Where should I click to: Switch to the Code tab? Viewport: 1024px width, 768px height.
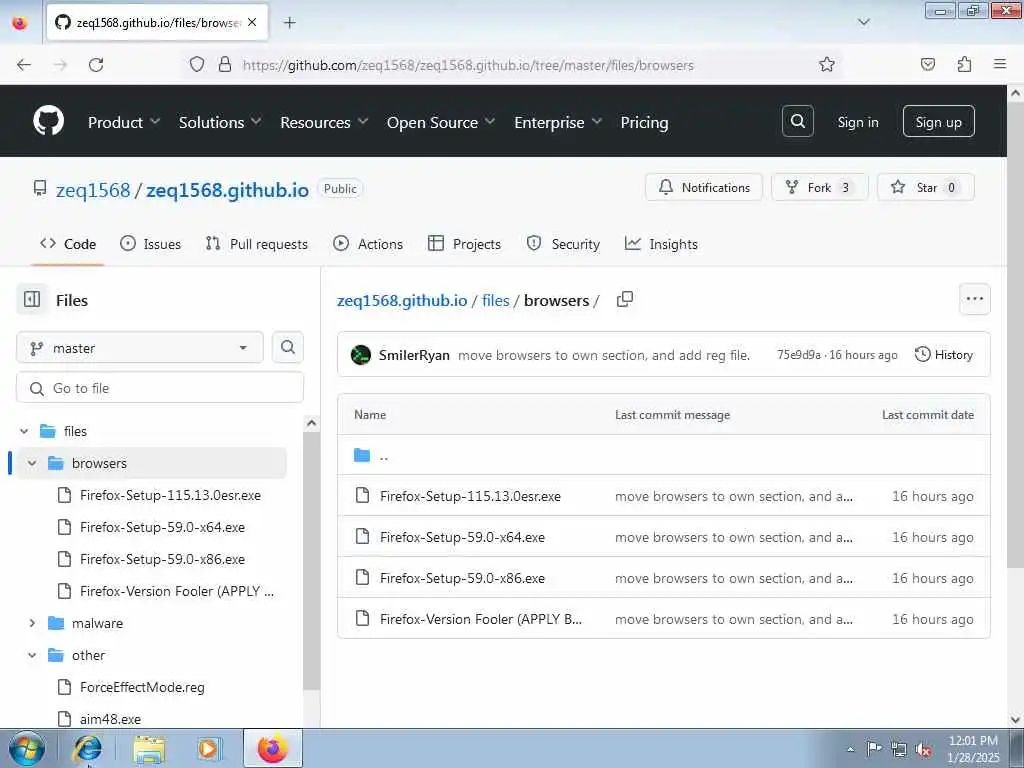(x=68, y=244)
